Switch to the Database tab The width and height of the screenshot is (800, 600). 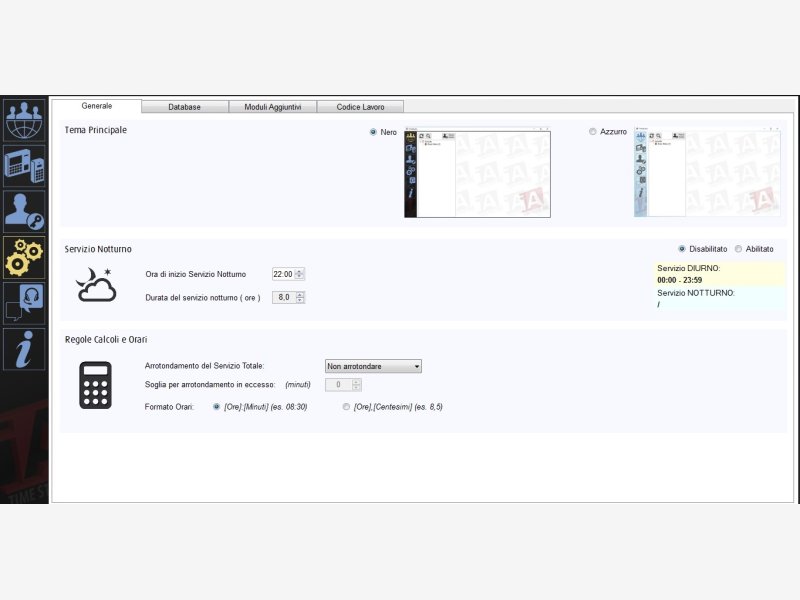pos(184,107)
